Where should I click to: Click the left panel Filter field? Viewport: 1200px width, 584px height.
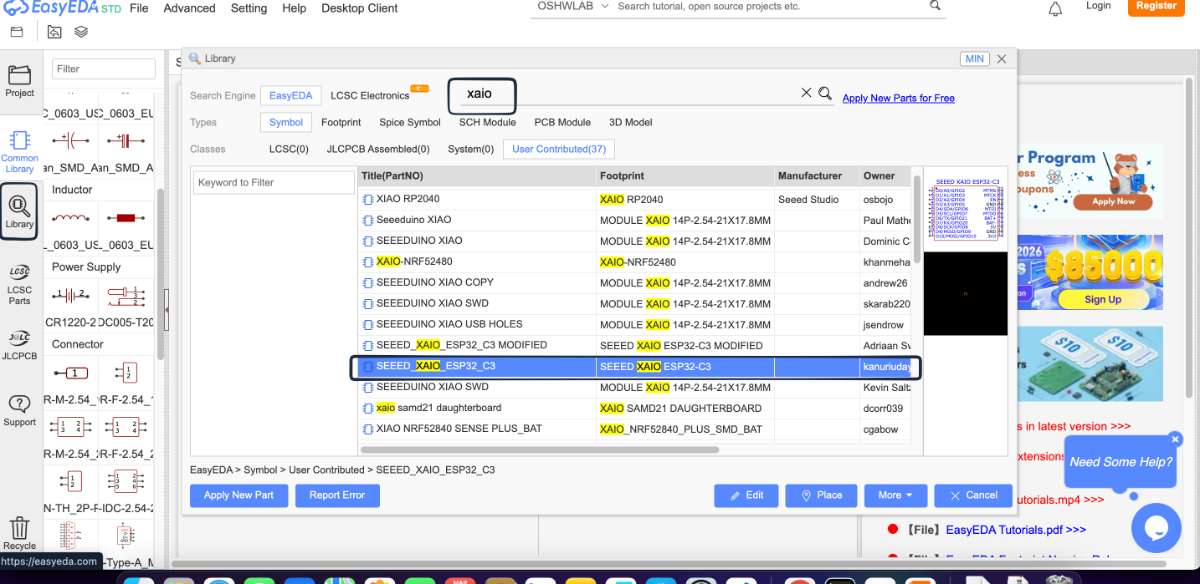tap(104, 69)
